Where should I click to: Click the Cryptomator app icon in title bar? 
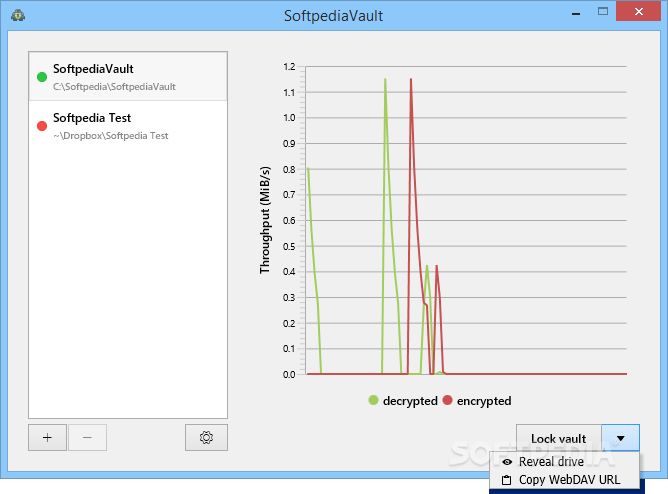coord(18,15)
